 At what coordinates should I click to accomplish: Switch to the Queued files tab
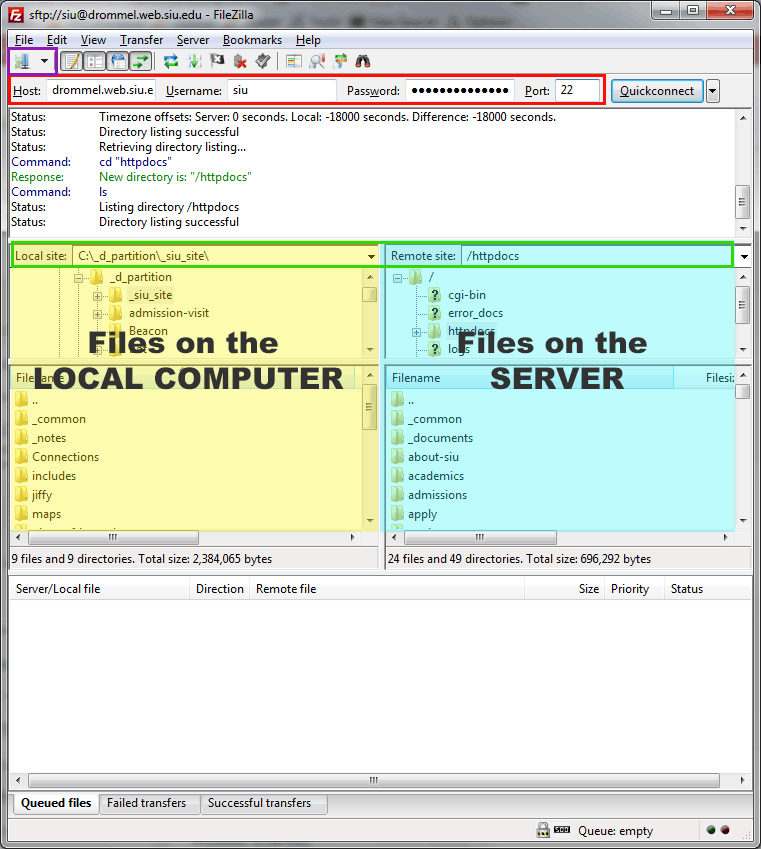55,803
